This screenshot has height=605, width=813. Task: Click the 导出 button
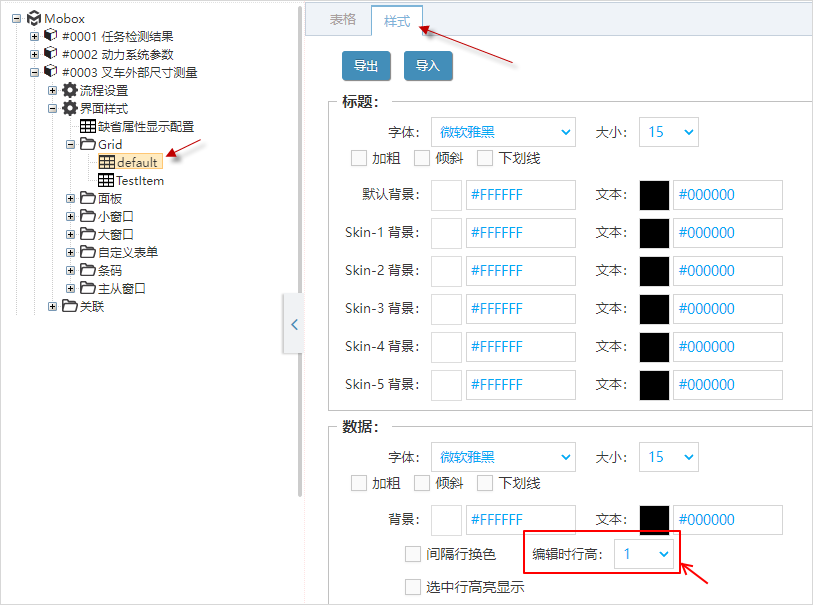(x=366, y=66)
